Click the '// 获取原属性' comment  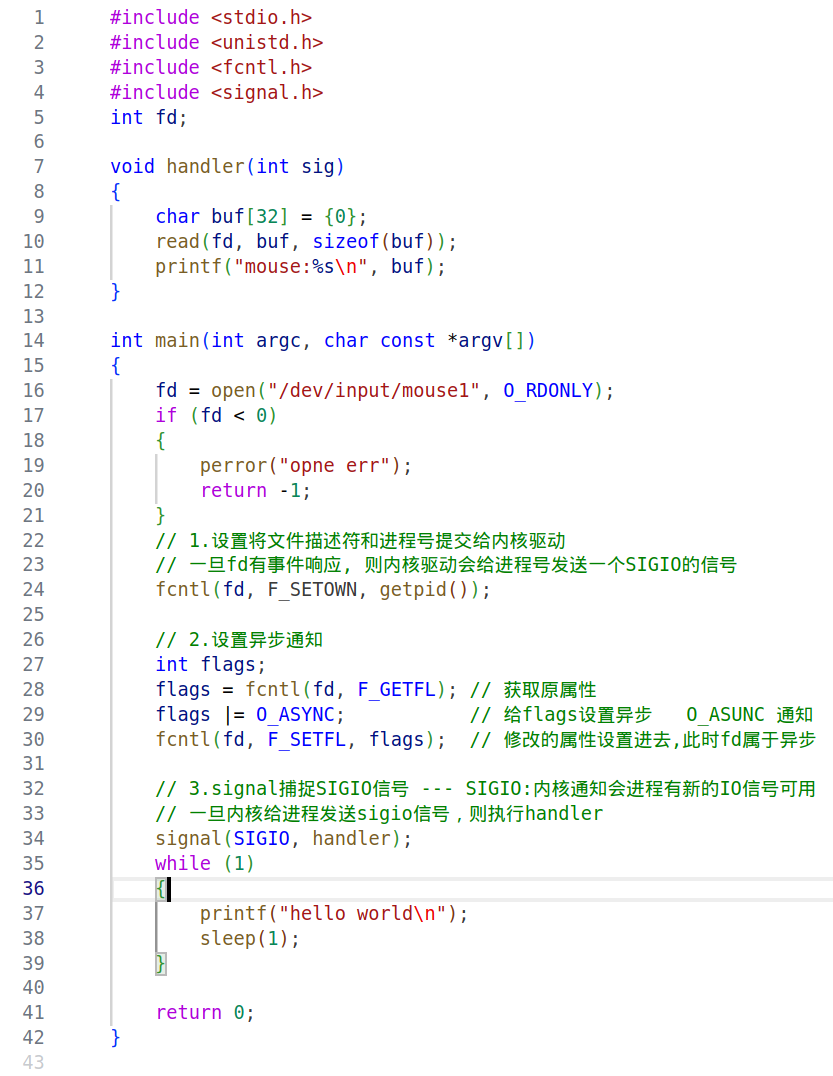(533, 690)
